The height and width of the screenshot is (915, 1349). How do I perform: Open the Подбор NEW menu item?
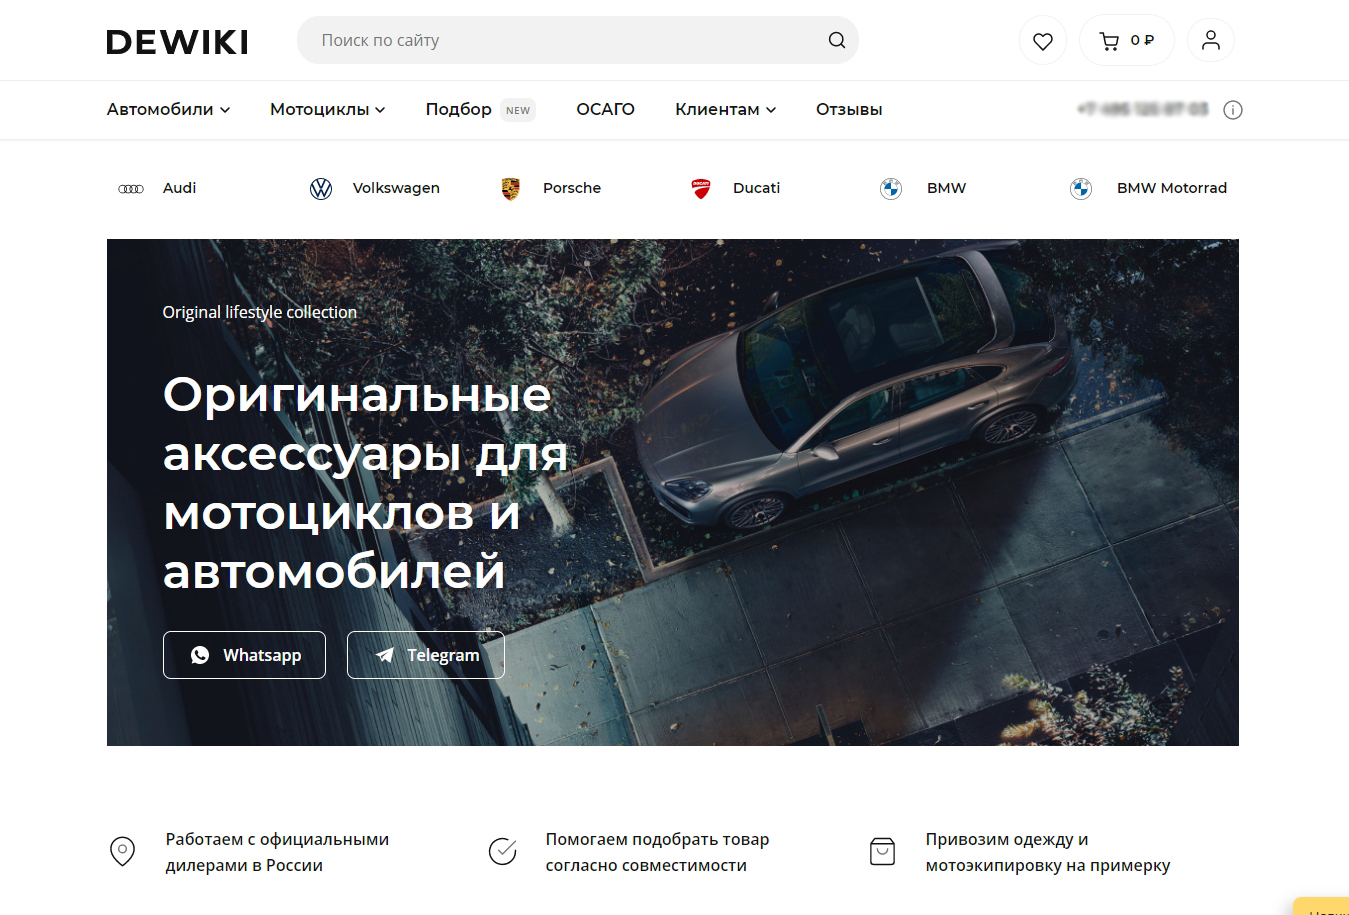[x=480, y=110]
